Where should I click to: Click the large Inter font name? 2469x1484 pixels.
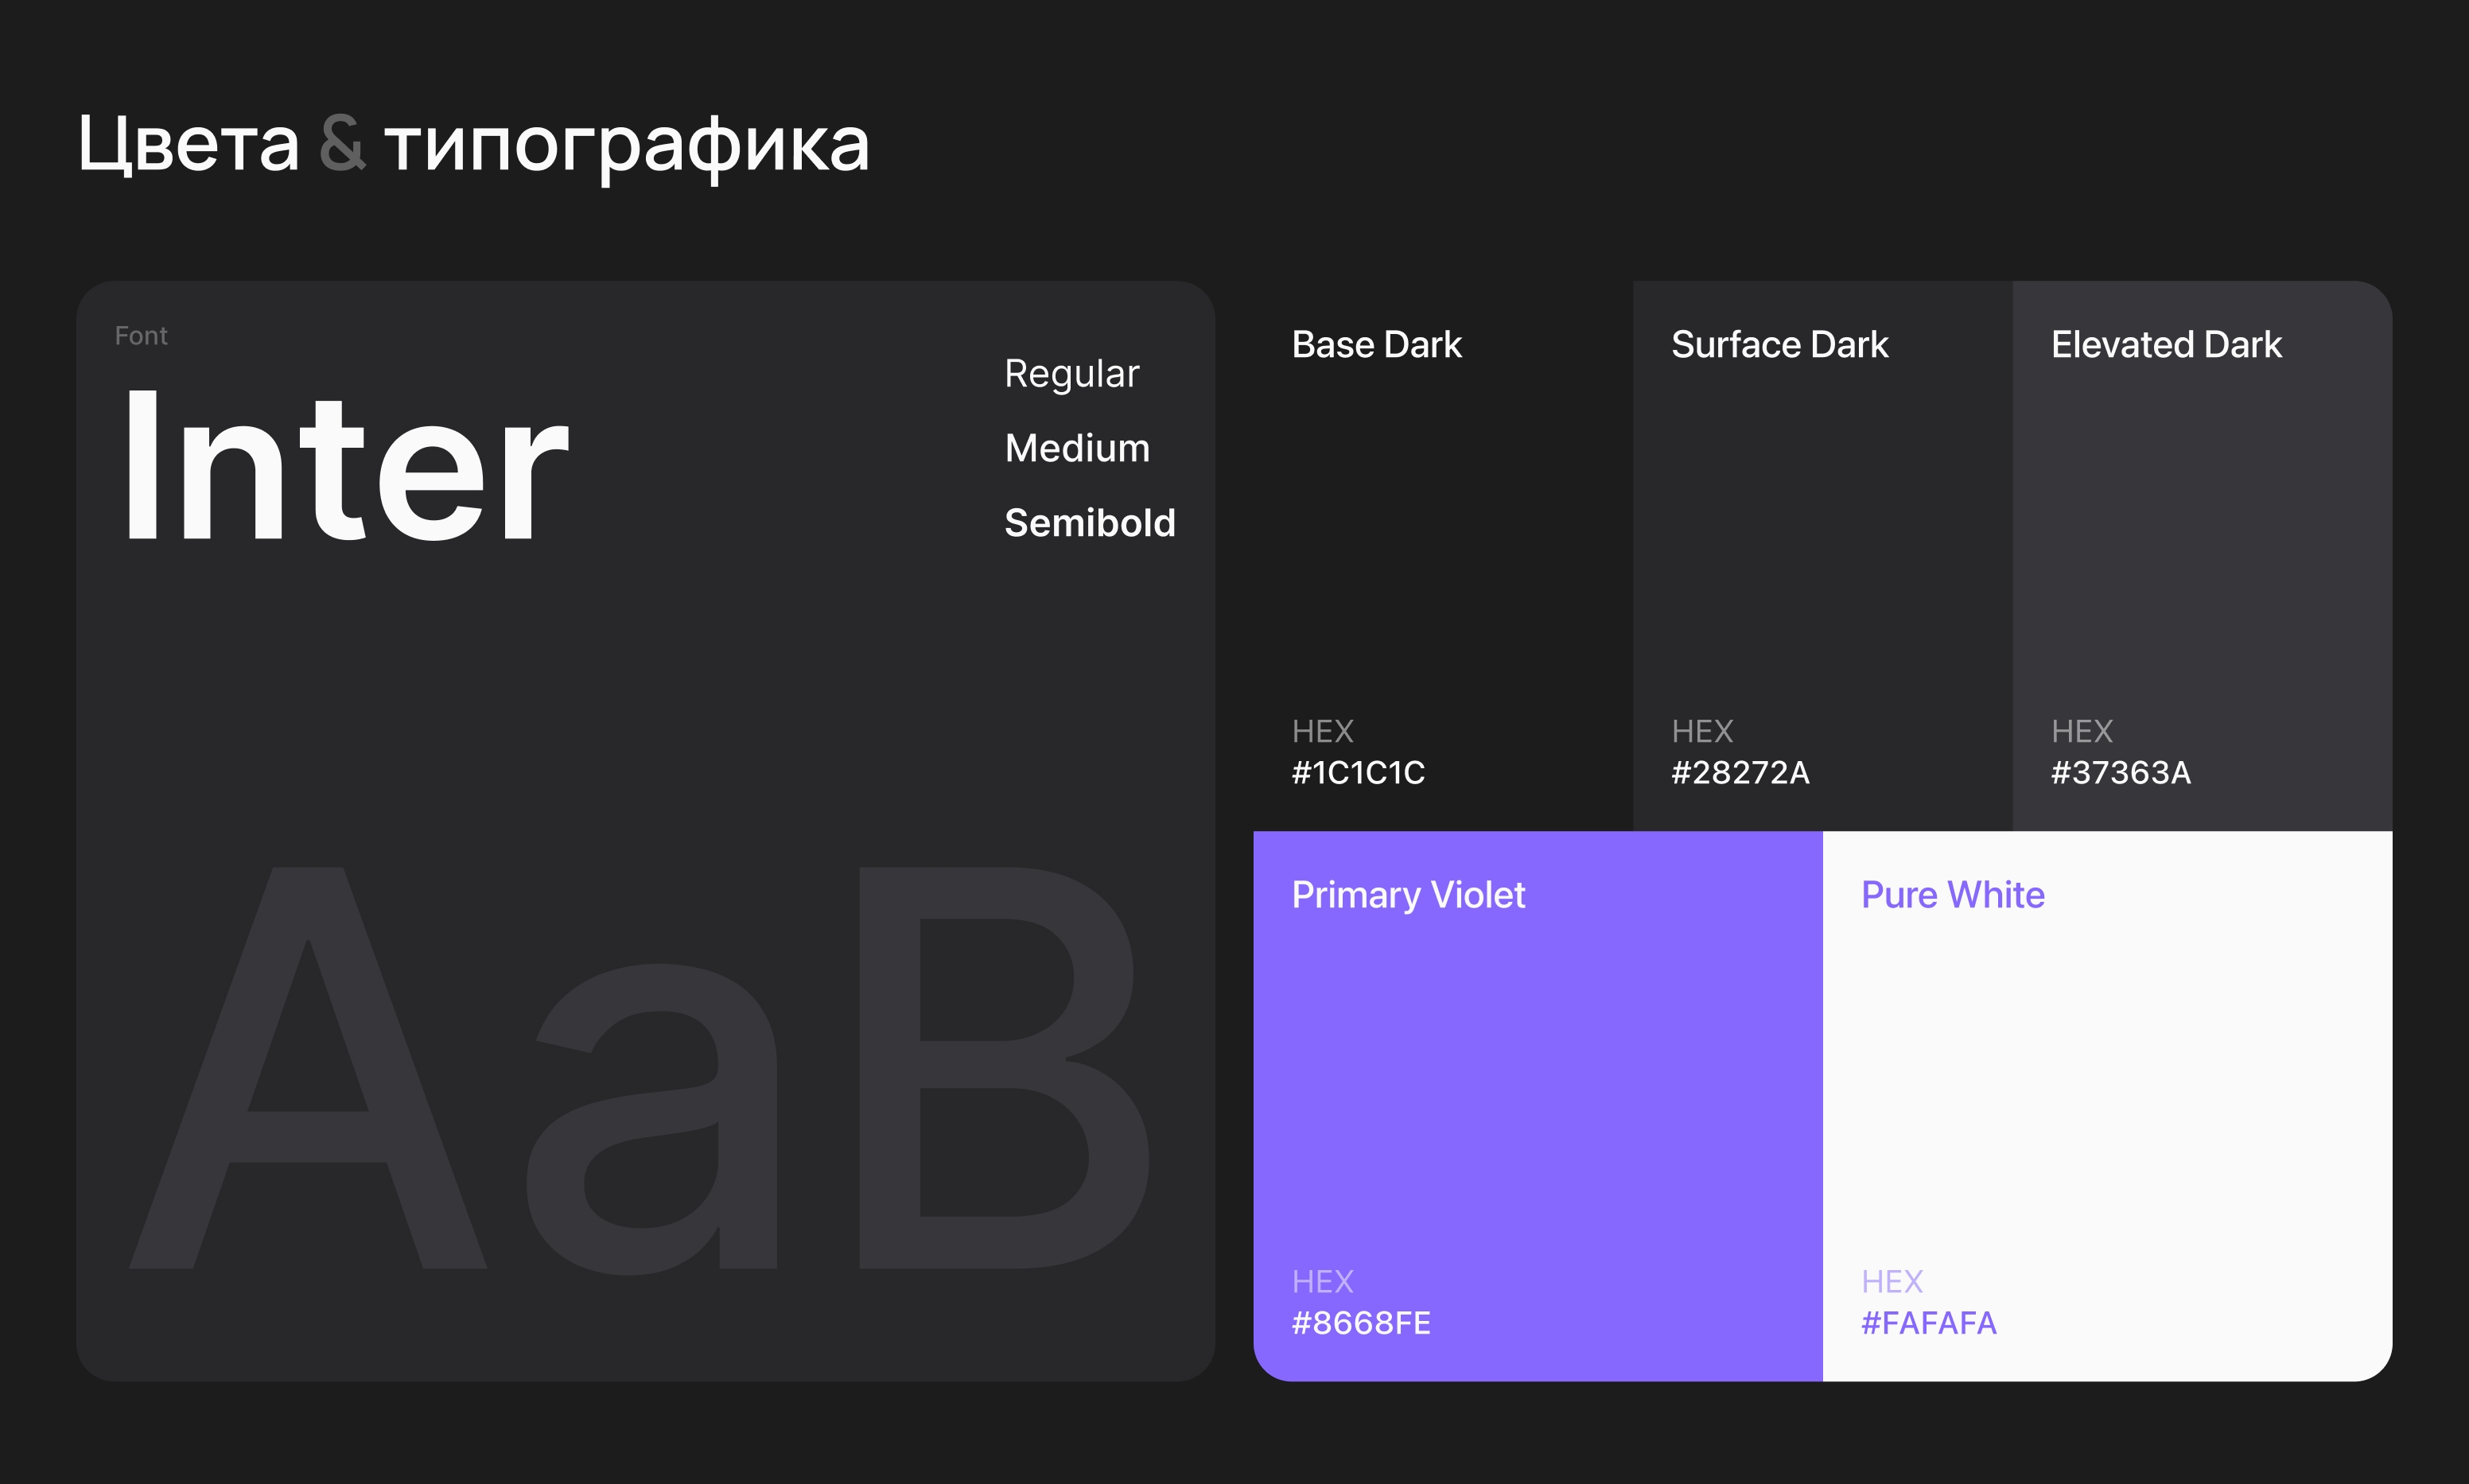(x=345, y=468)
